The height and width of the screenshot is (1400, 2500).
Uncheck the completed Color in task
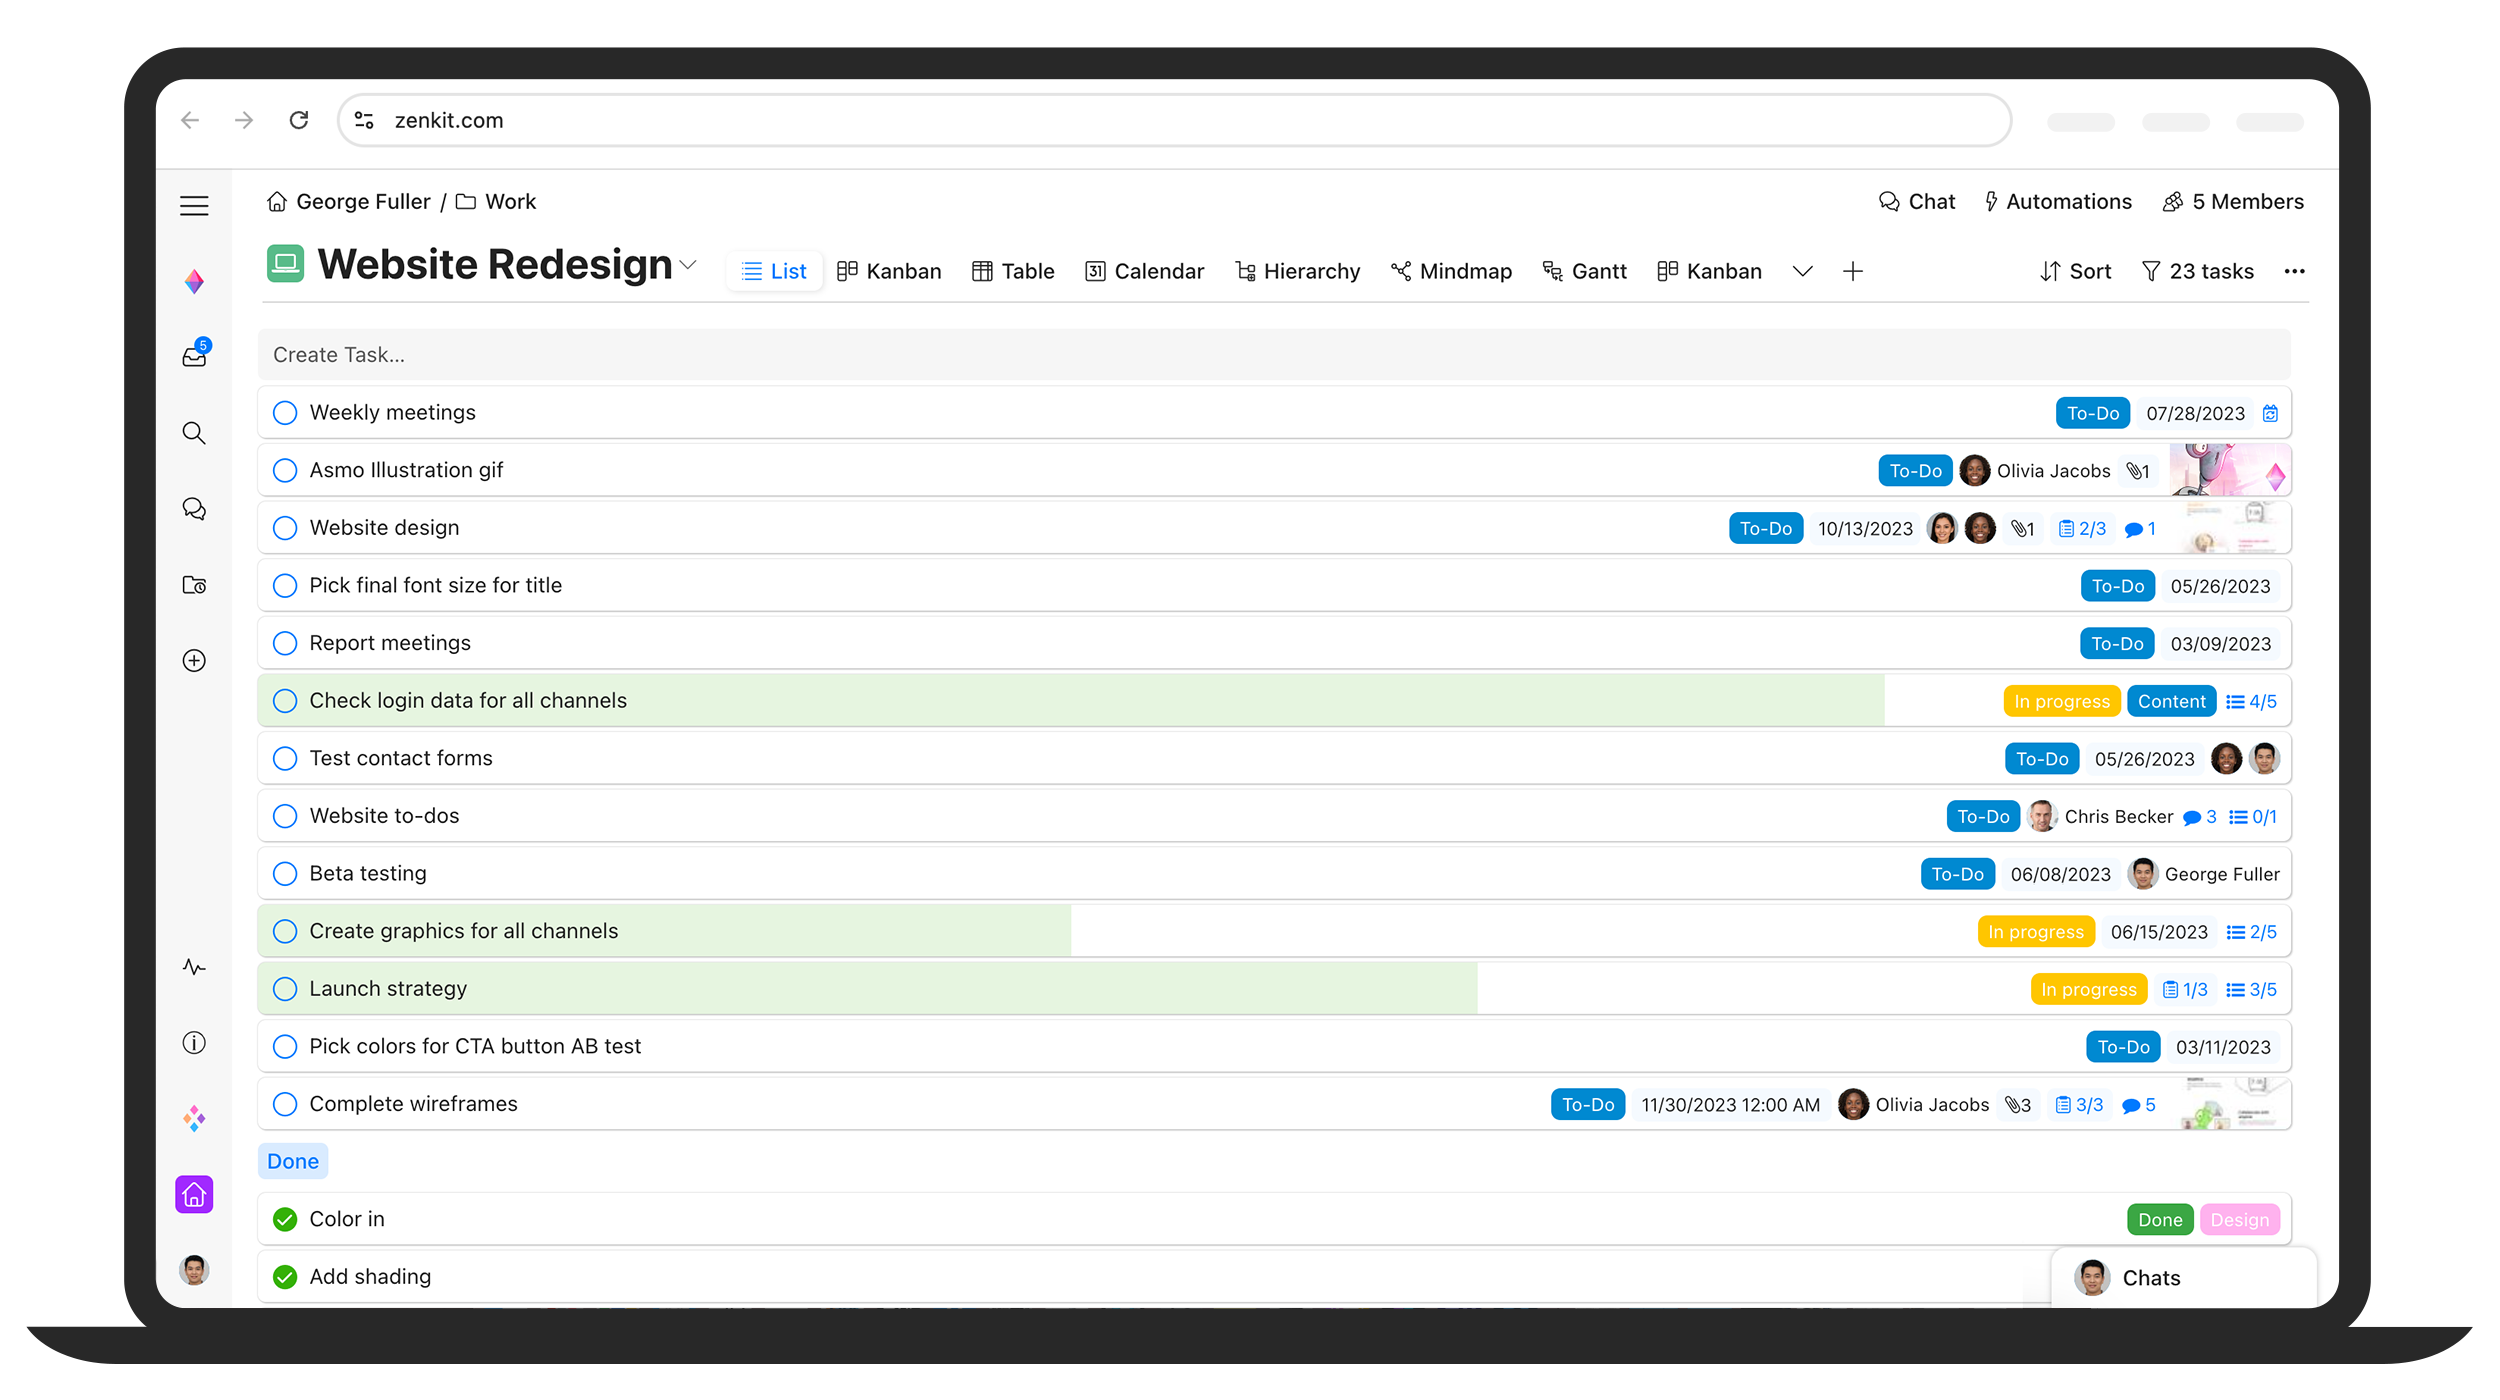tap(285, 1219)
